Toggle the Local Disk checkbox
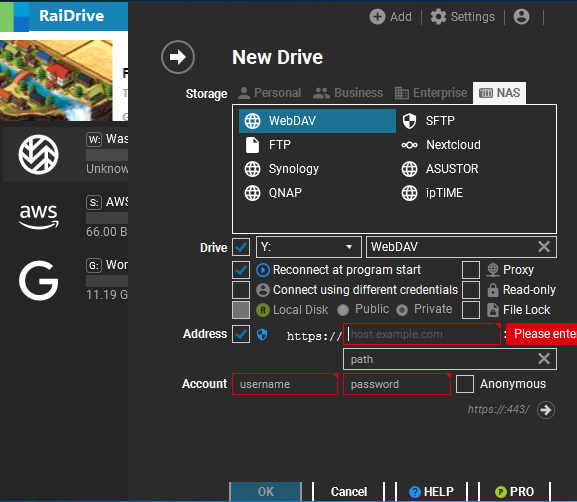This screenshot has height=502, width=577. point(241,310)
